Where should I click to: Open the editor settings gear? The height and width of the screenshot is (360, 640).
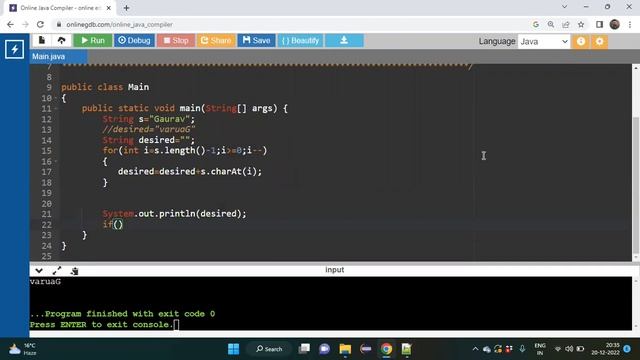click(599, 41)
